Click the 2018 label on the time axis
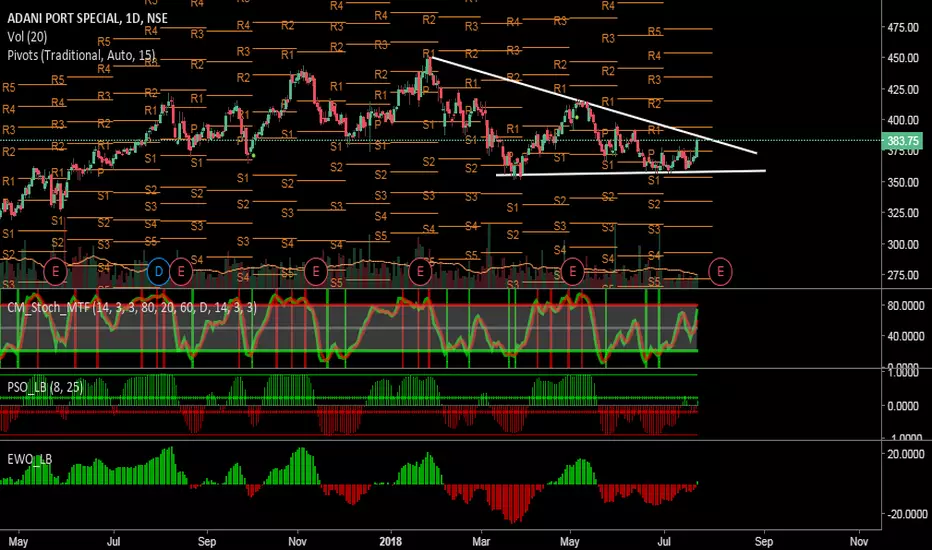932x550 pixels. [390, 542]
